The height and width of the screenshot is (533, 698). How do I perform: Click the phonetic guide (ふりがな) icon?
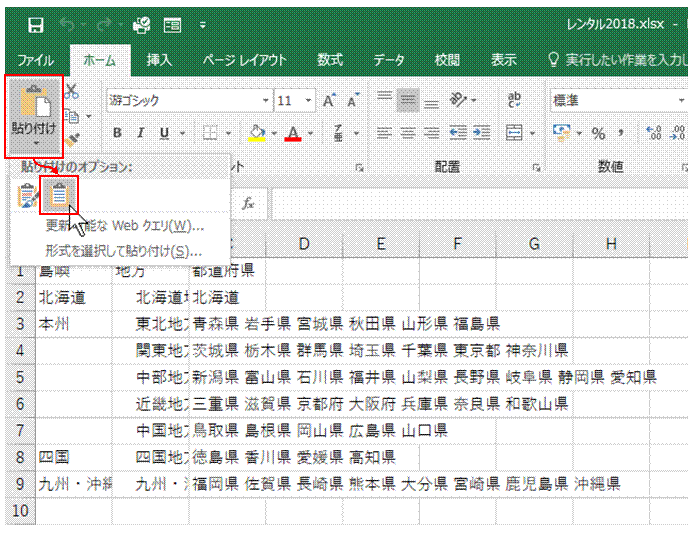(338, 133)
